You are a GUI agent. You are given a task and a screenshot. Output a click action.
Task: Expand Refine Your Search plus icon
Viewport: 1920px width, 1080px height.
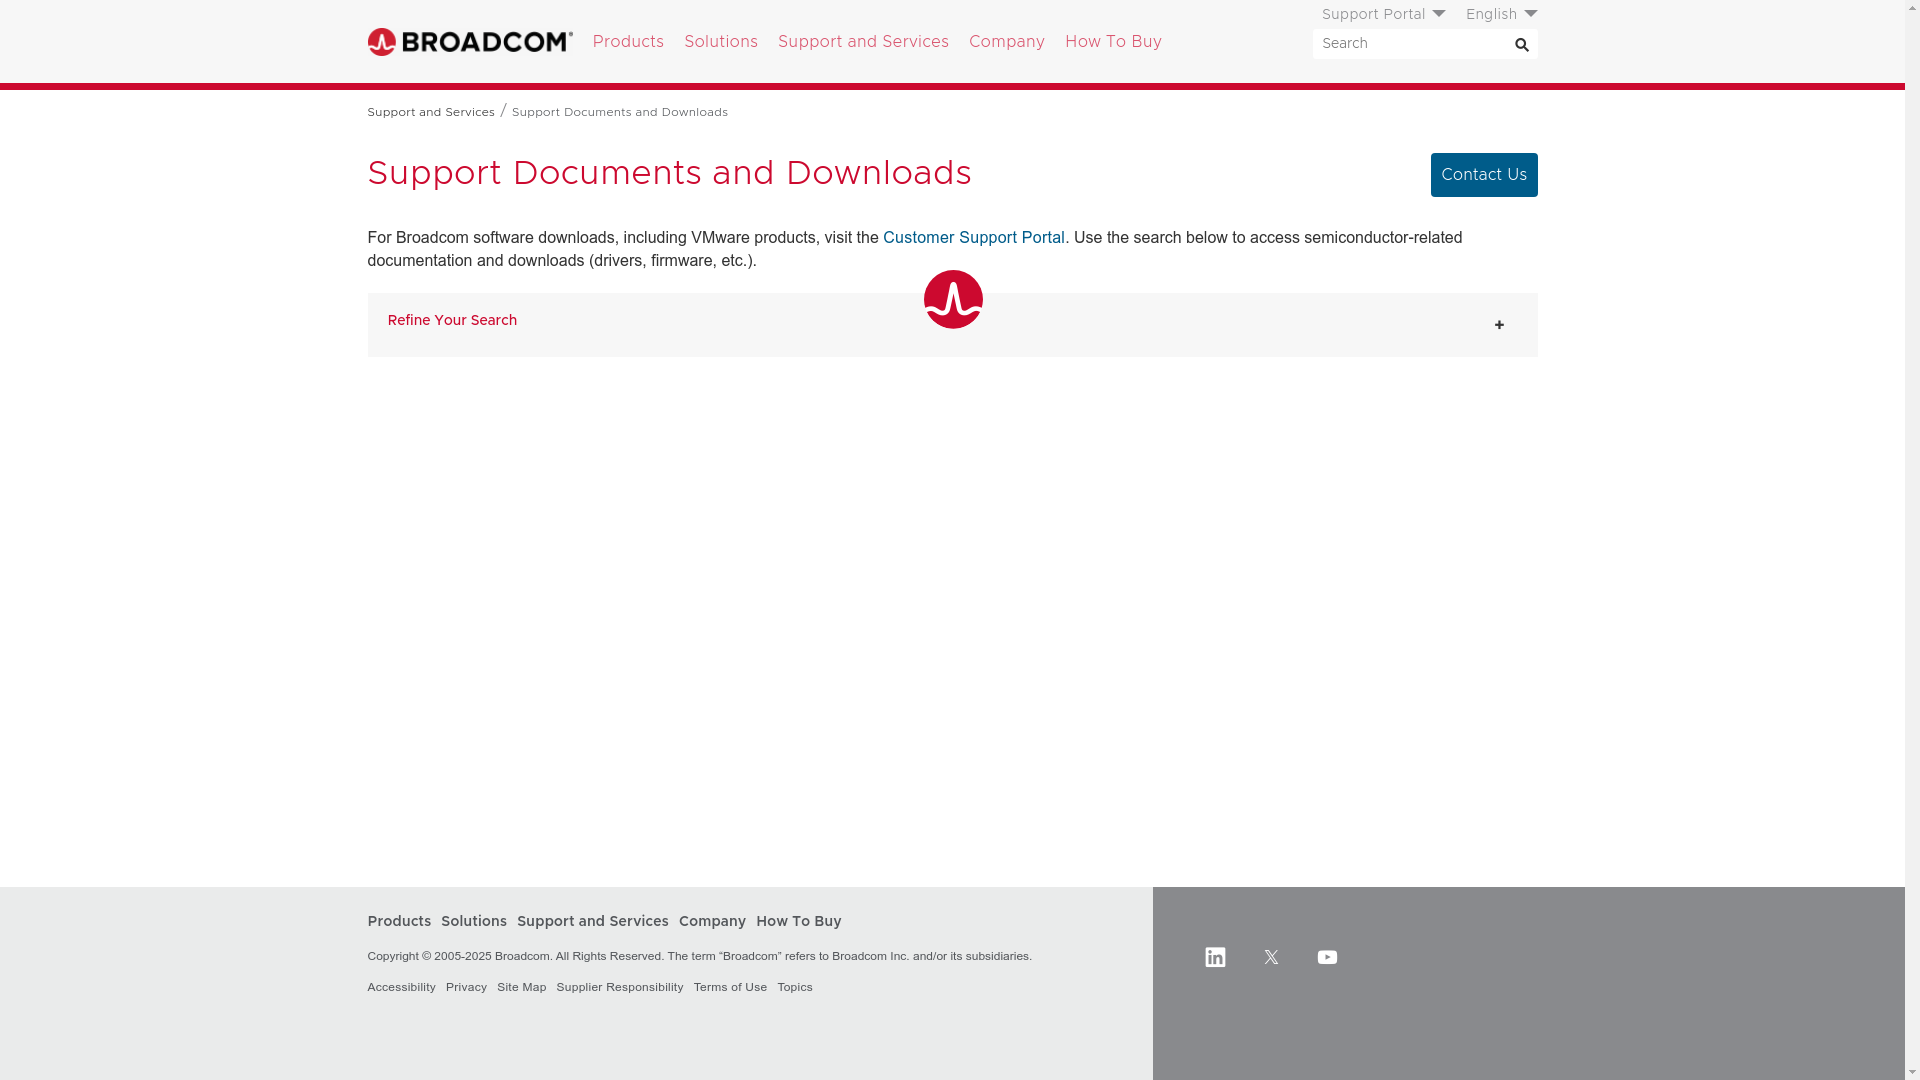(x=1499, y=325)
